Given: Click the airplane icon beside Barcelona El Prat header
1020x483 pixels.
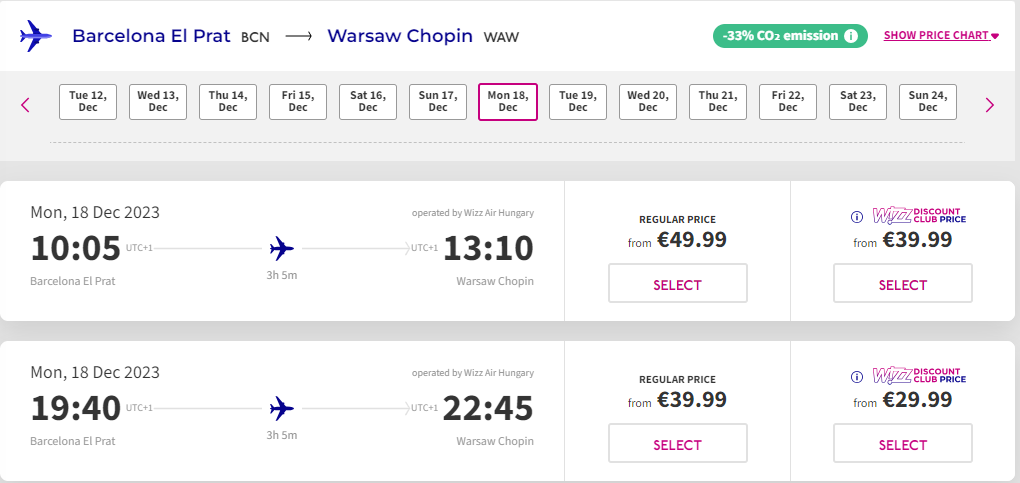Looking at the screenshot, I should click(x=35, y=36).
